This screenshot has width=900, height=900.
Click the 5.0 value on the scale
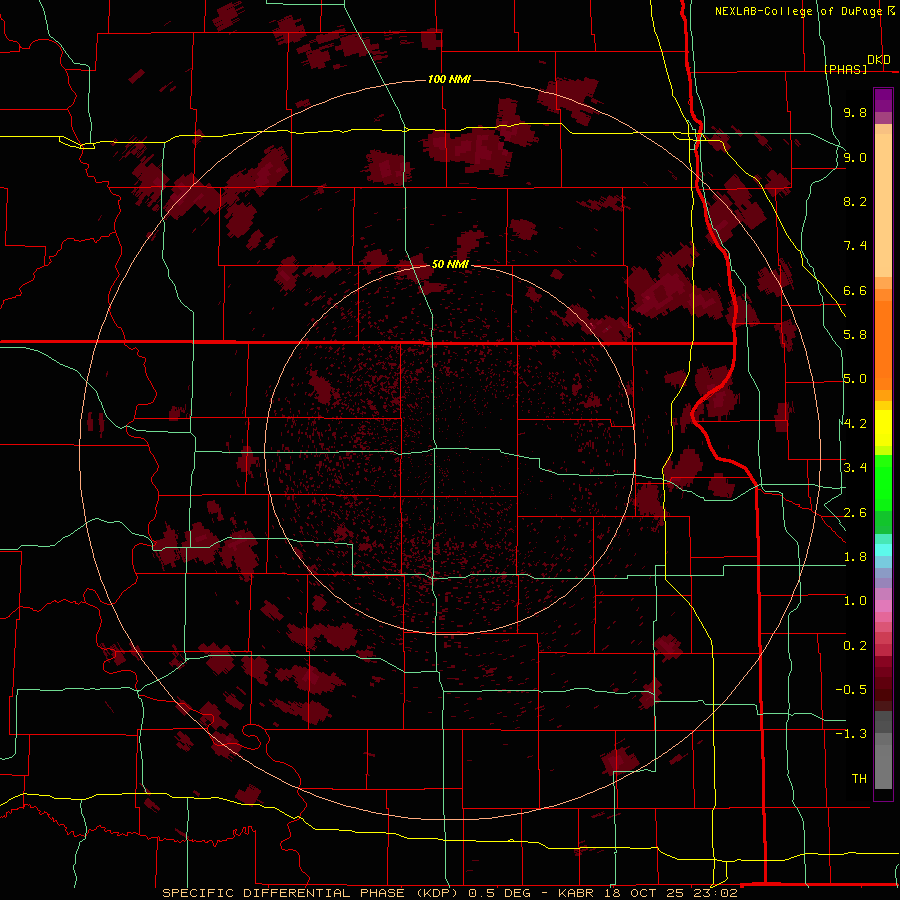click(855, 379)
